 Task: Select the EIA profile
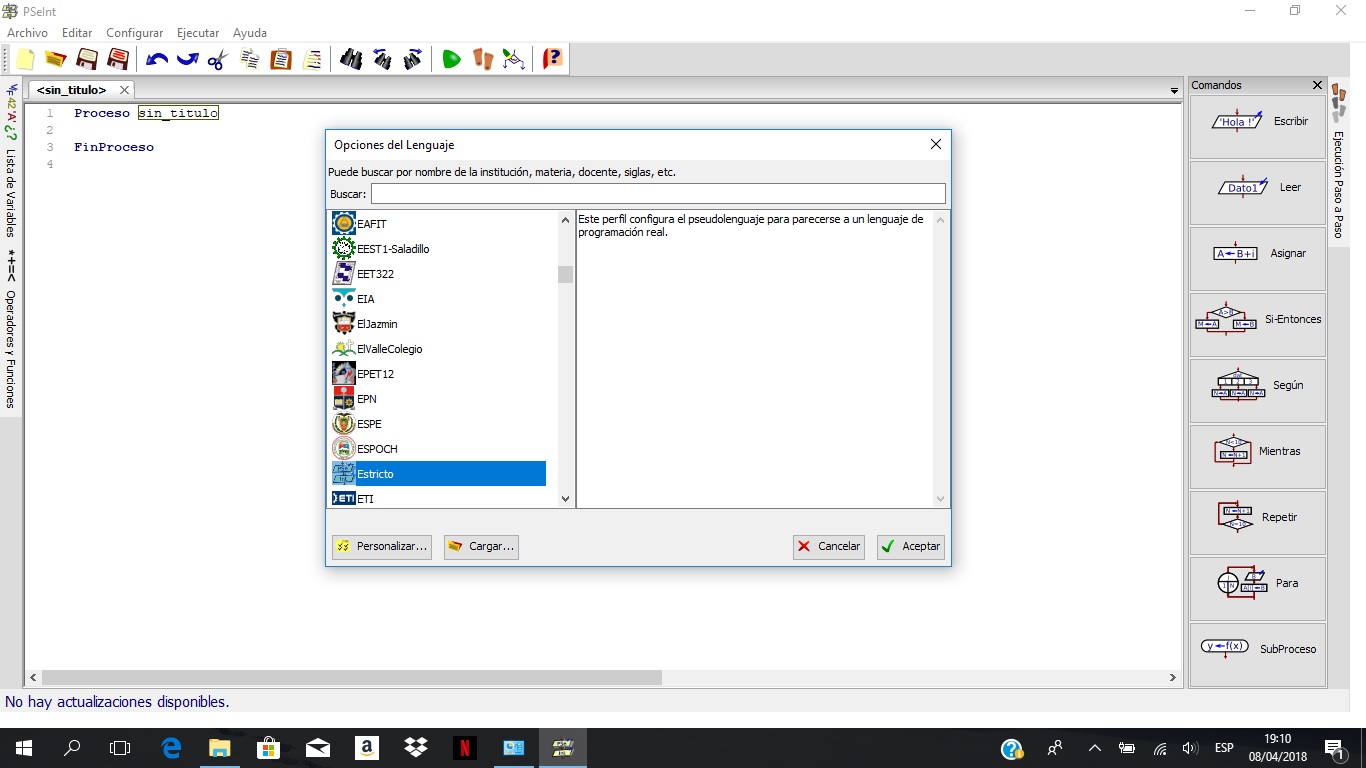[438, 299]
